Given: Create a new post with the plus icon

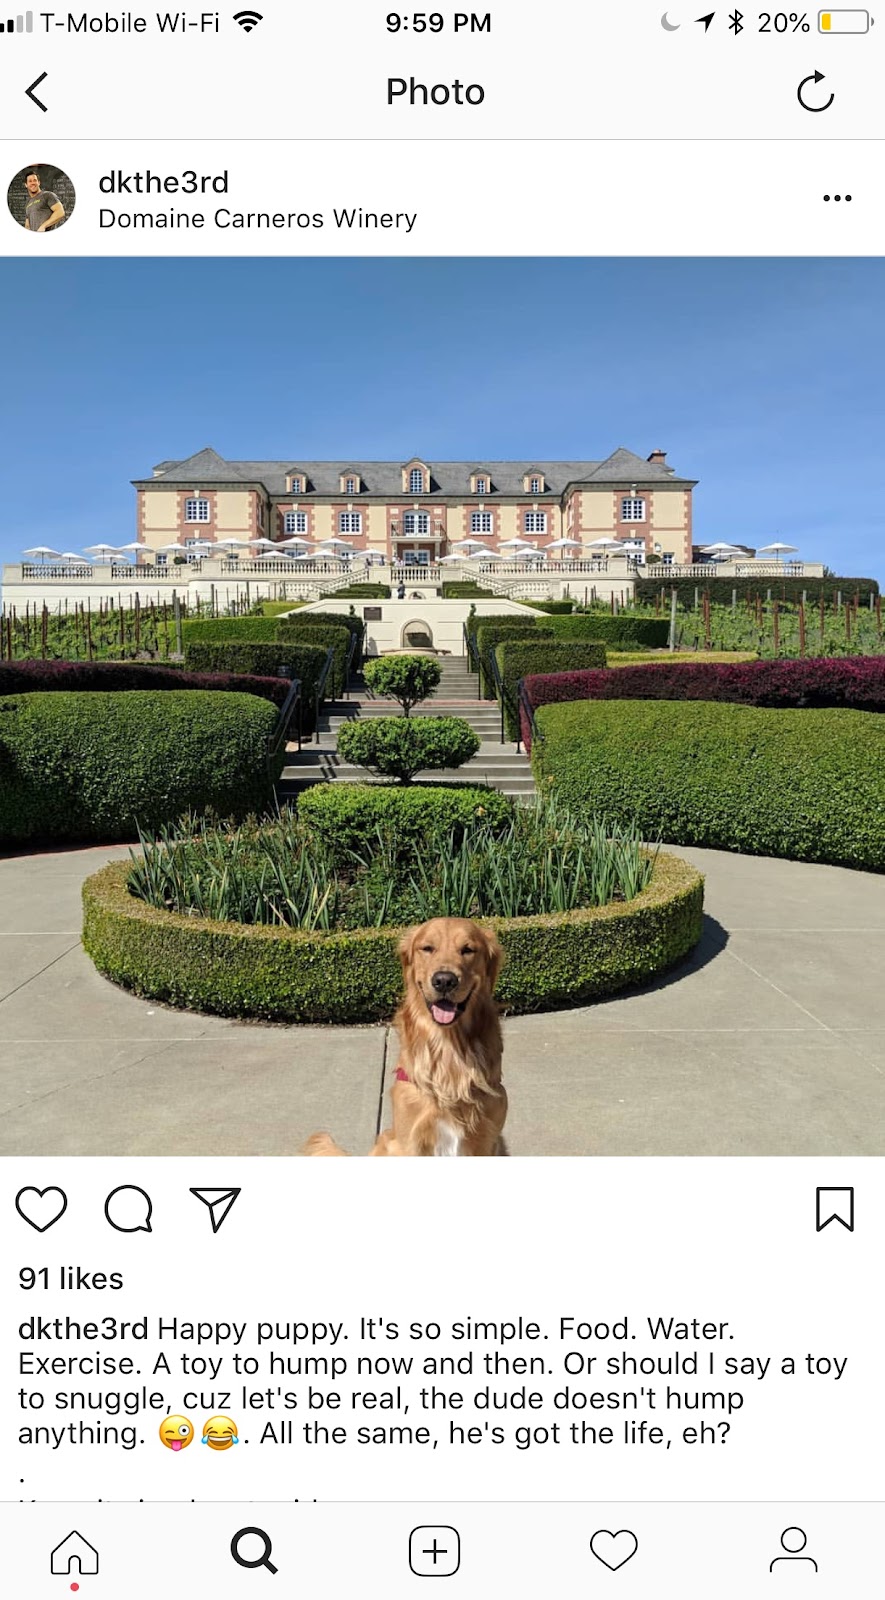Looking at the screenshot, I should click(434, 1551).
